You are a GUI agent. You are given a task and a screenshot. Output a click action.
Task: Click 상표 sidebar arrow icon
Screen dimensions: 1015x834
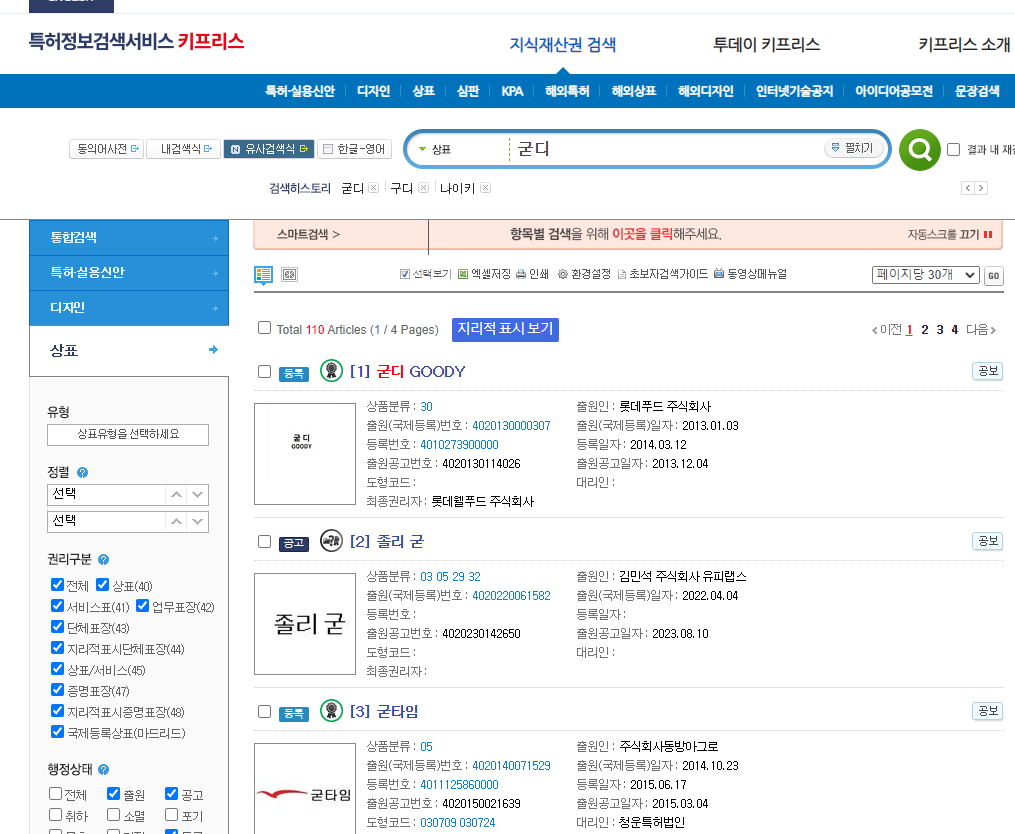click(213, 350)
